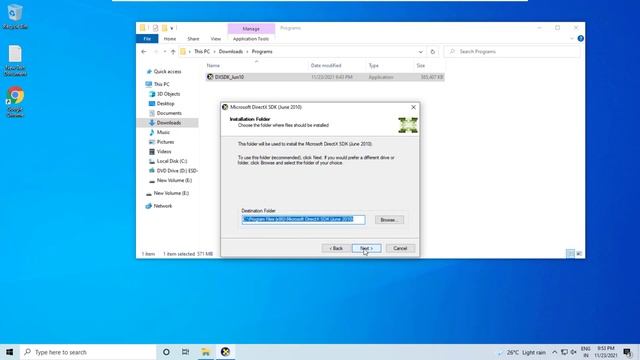This screenshot has width=640, height=360.
Task: Open Explorer help icon
Action: [x=580, y=38]
